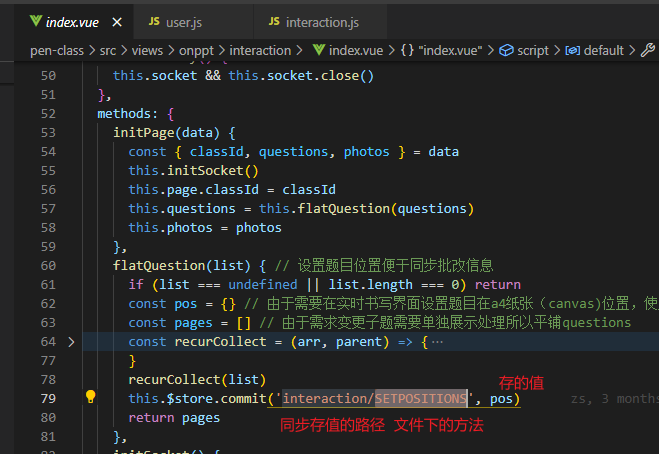Open views breadcrumb segment
This screenshot has height=454, width=659.
pos(147,51)
